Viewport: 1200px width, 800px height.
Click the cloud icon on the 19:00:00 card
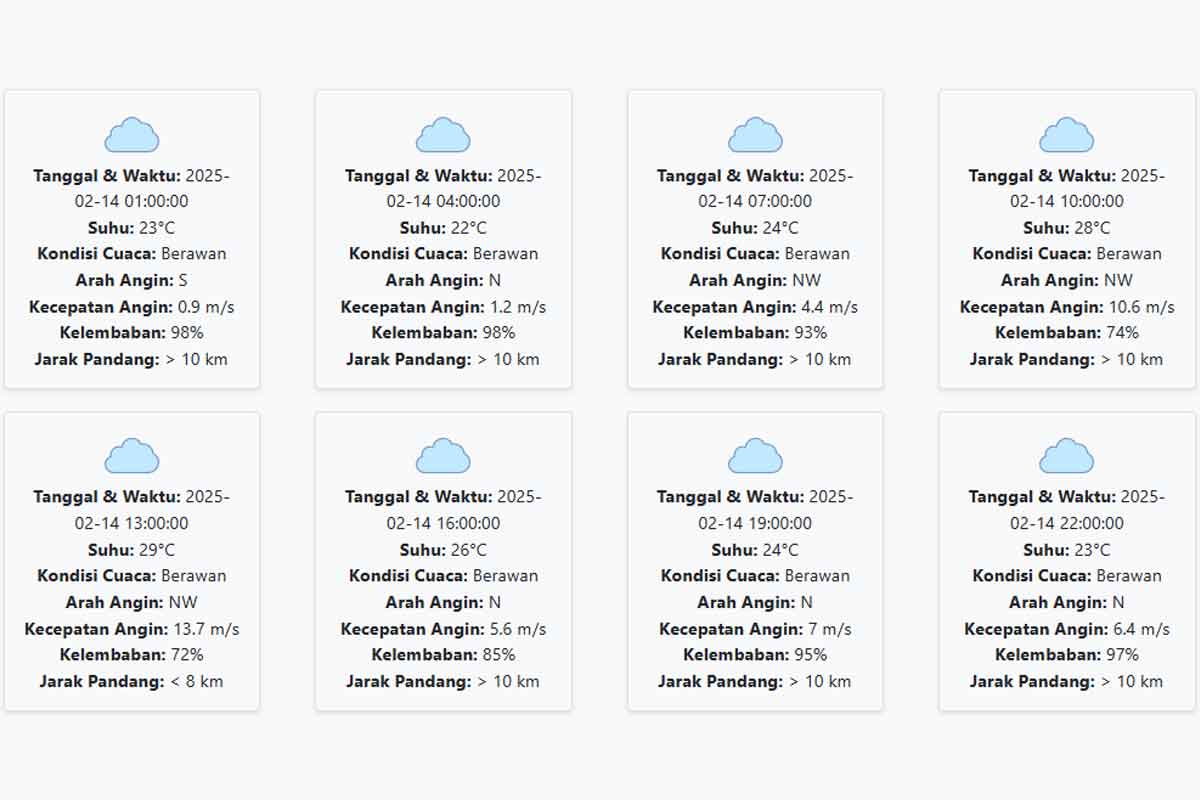755,456
